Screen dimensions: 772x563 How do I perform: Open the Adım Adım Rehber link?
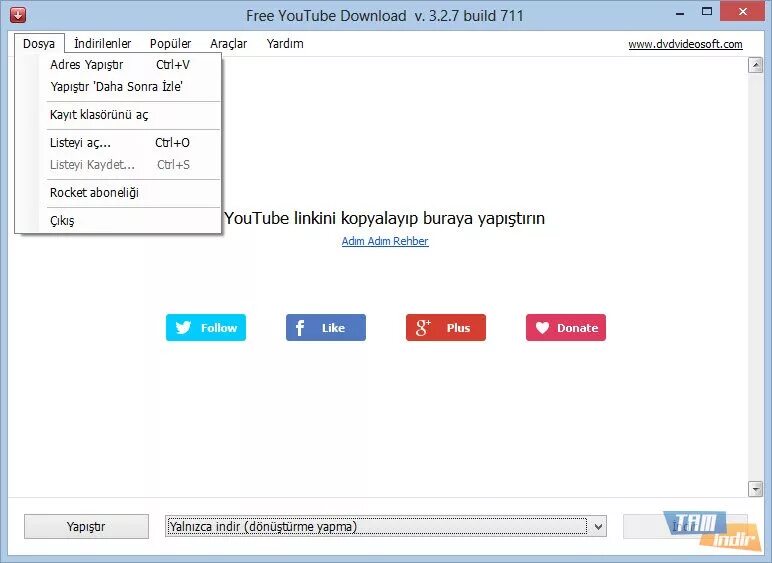(385, 241)
